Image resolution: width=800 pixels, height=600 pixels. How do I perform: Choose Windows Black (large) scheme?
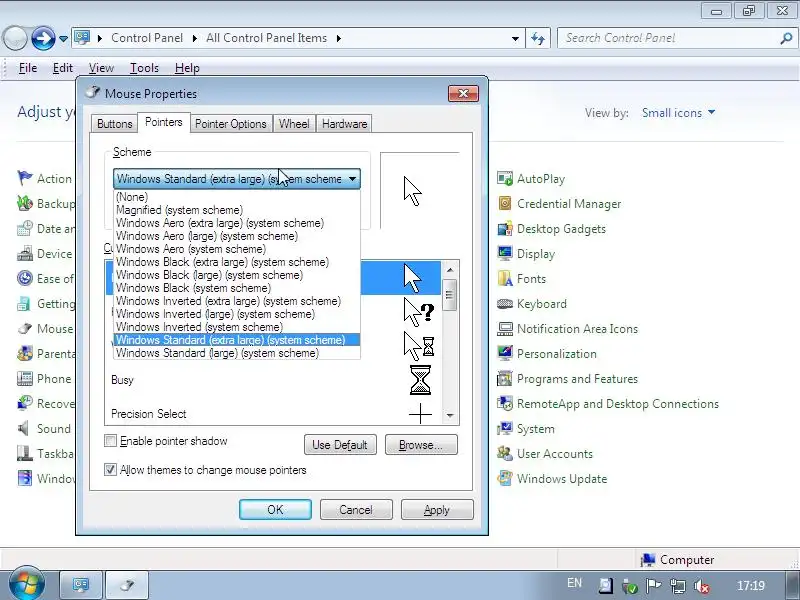point(237,275)
